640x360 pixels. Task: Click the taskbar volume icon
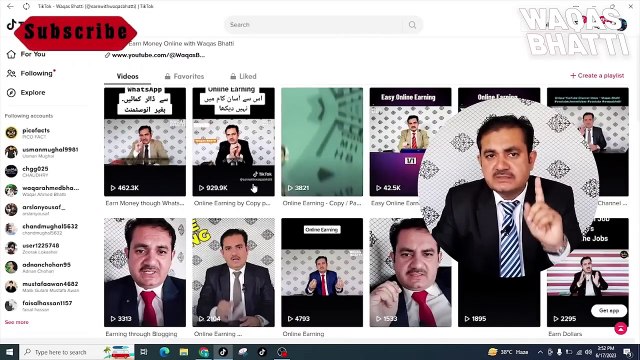pos(589,352)
